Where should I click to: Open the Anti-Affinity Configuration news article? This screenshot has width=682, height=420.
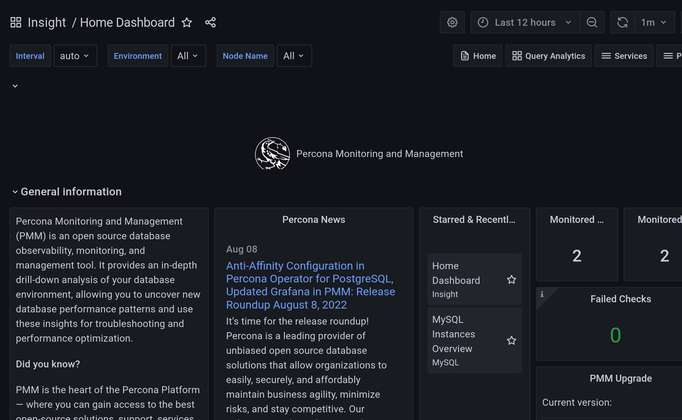[311, 285]
